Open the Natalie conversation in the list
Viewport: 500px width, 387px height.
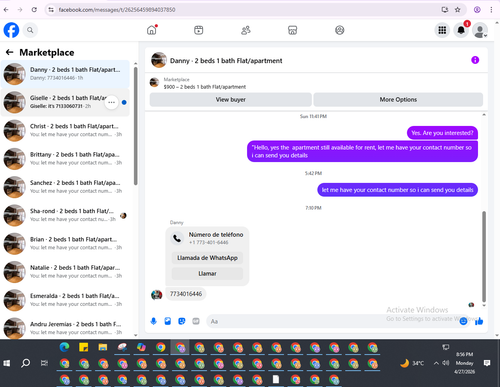click(65, 272)
